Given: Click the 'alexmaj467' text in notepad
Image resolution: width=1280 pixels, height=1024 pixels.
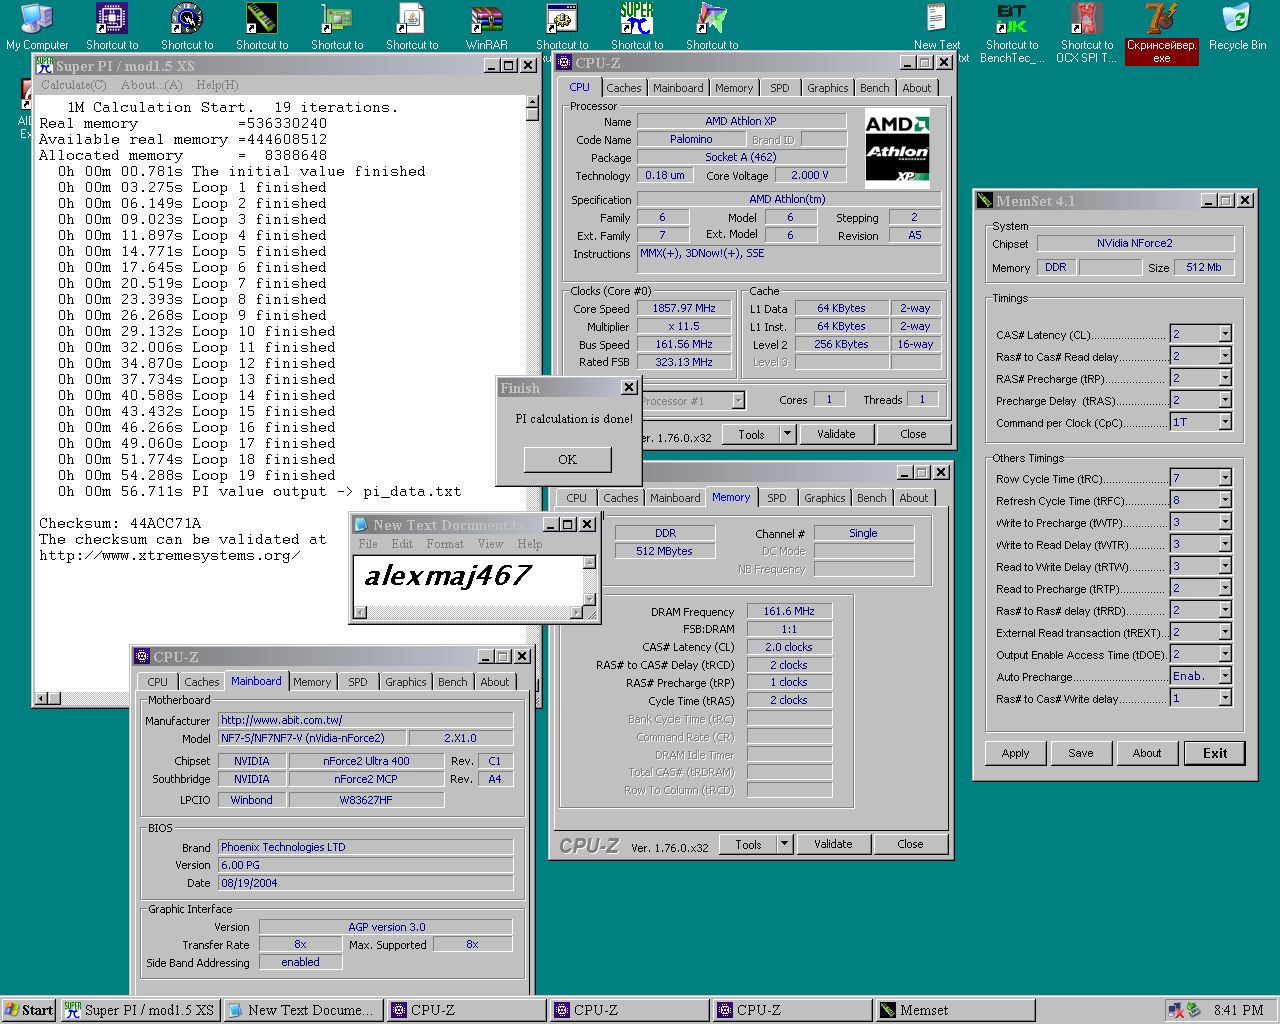Looking at the screenshot, I should pyautogui.click(x=447, y=576).
